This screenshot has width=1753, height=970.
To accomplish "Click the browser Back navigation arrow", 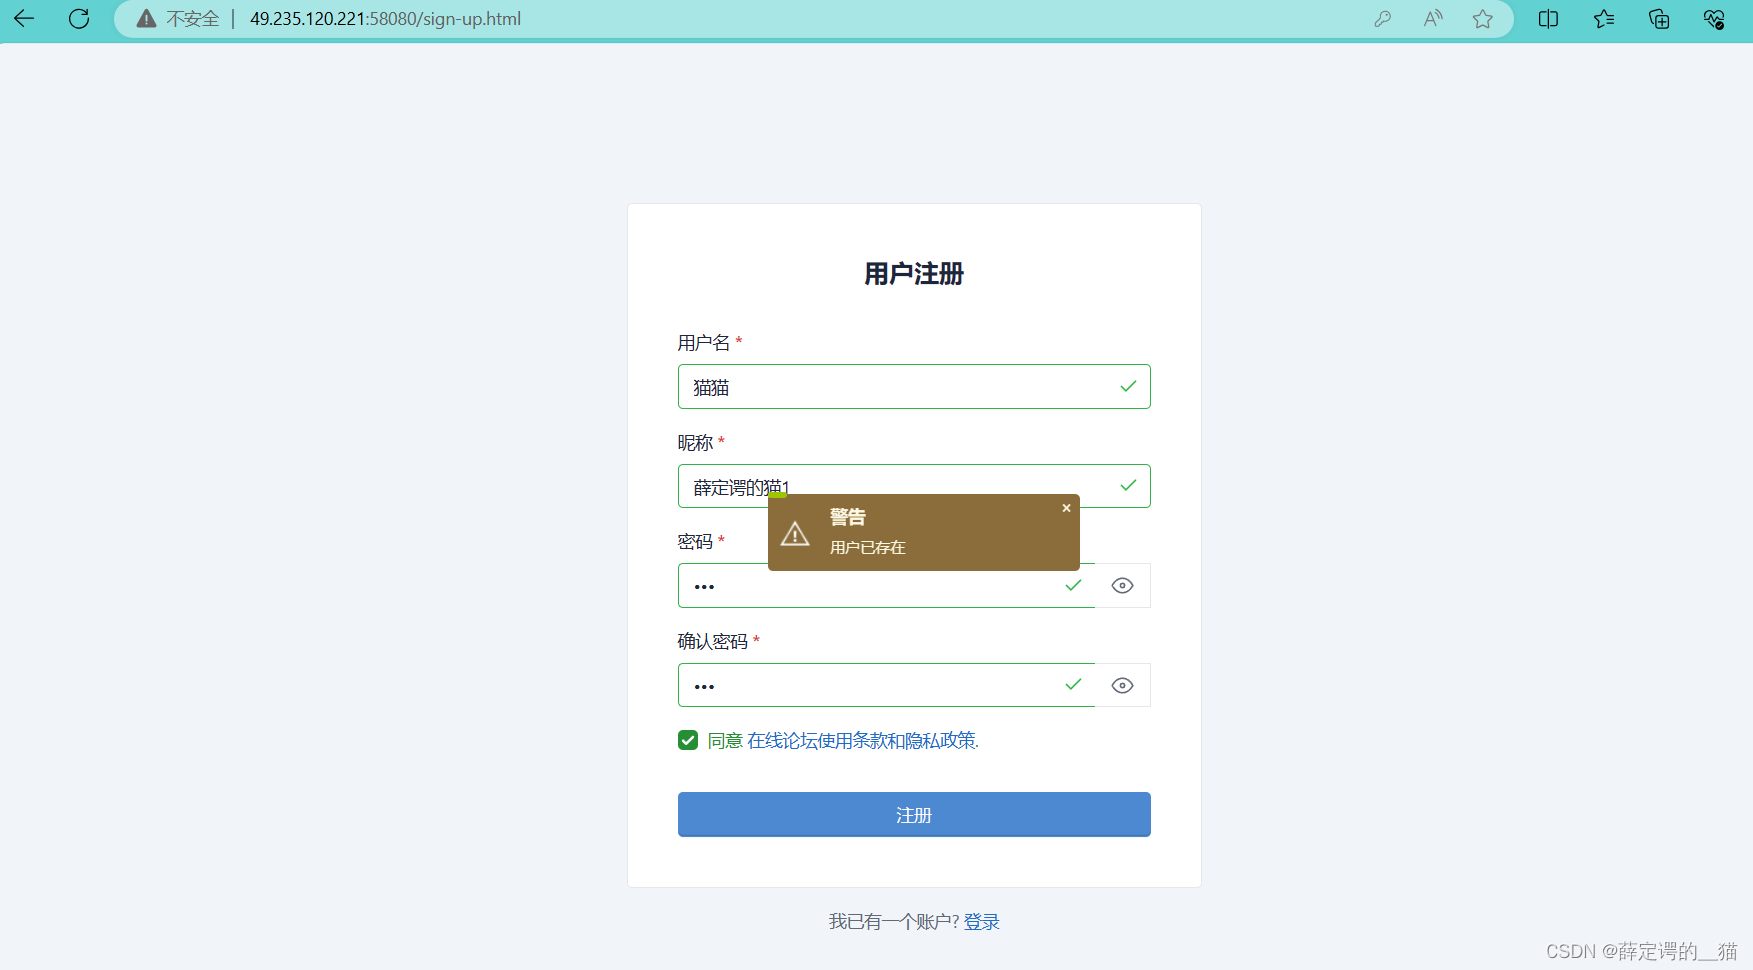I will (x=24, y=18).
